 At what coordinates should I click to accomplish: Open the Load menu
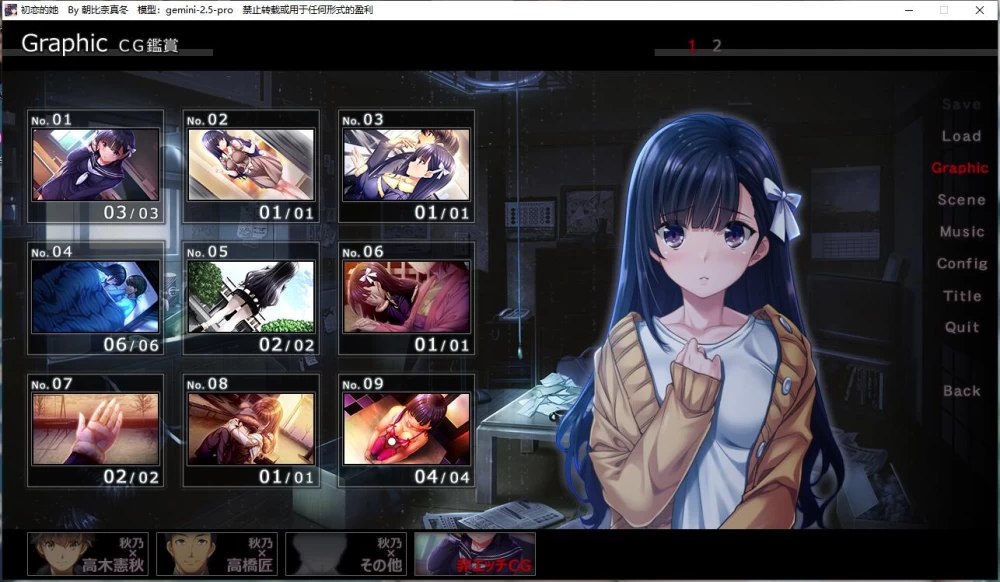tap(961, 136)
